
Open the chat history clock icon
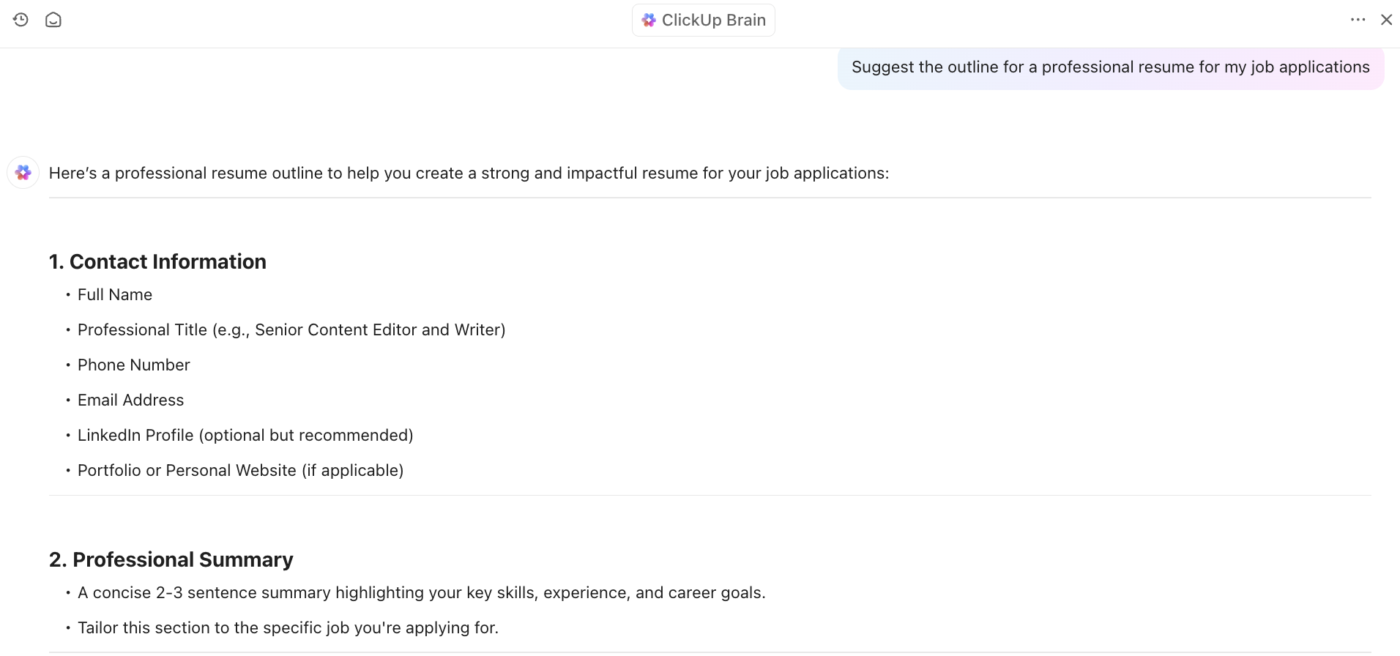point(21,20)
